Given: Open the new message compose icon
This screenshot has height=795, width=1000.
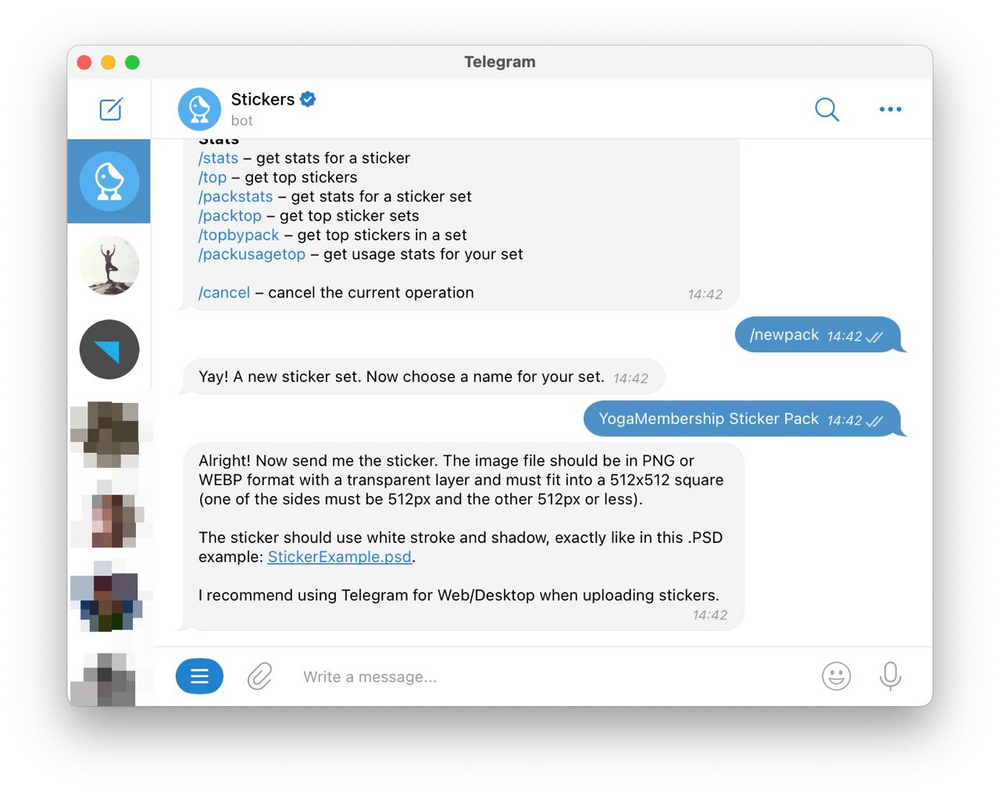Looking at the screenshot, I should point(110,108).
